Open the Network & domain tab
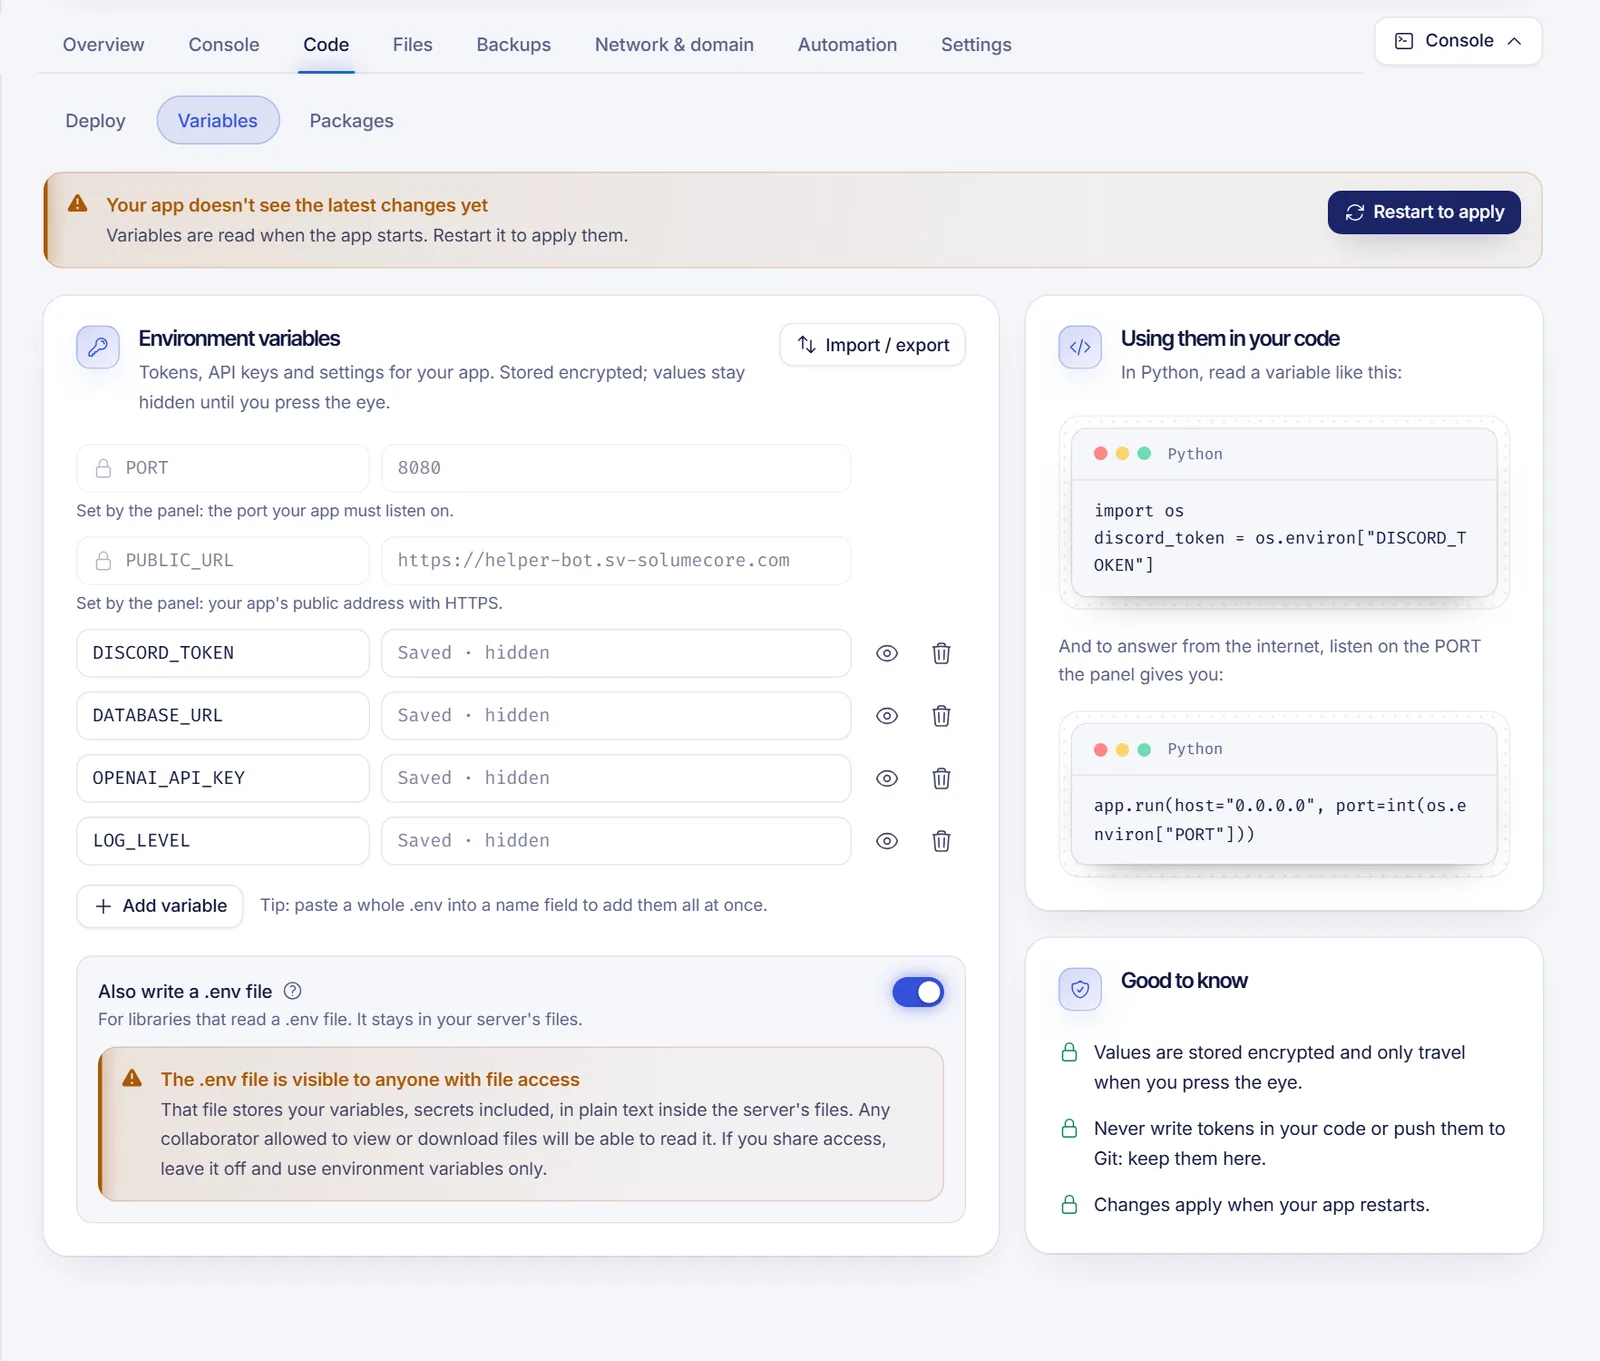This screenshot has width=1600, height=1361. (x=674, y=45)
